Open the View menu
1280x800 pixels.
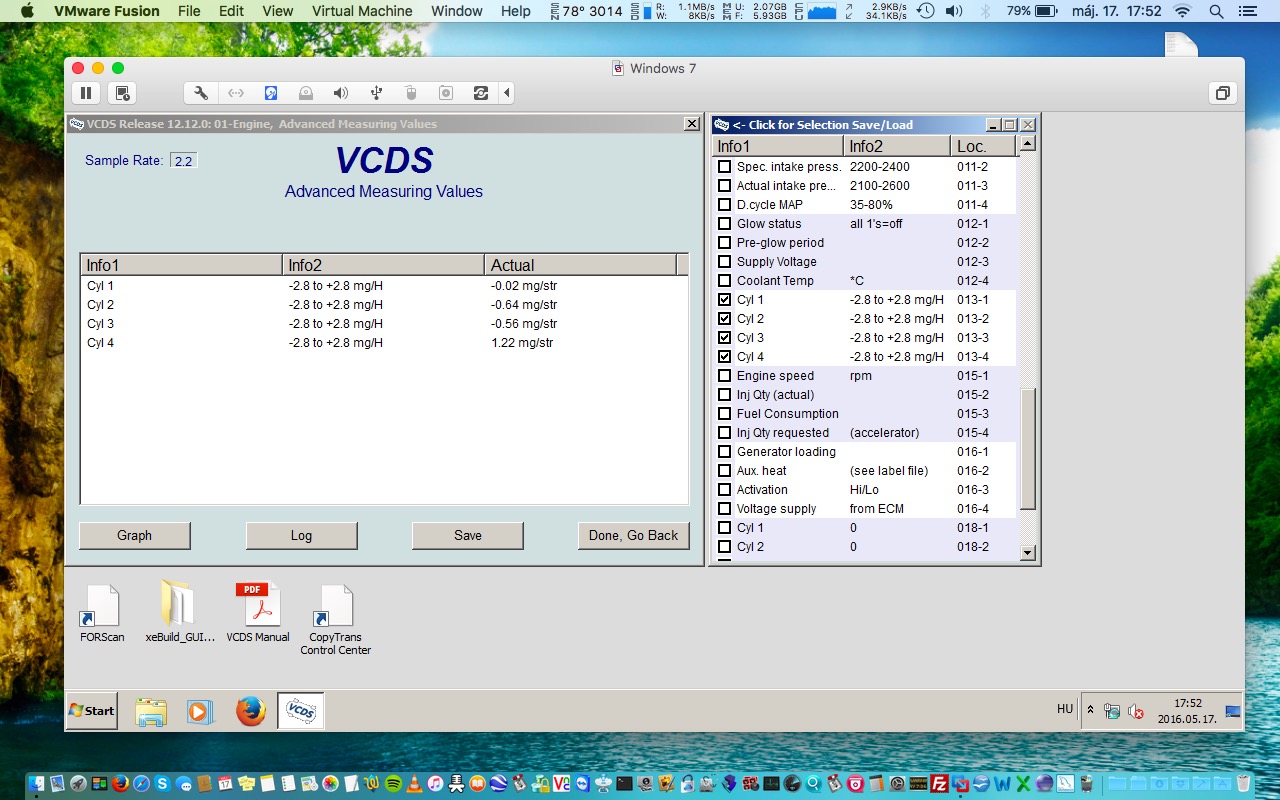pos(278,11)
